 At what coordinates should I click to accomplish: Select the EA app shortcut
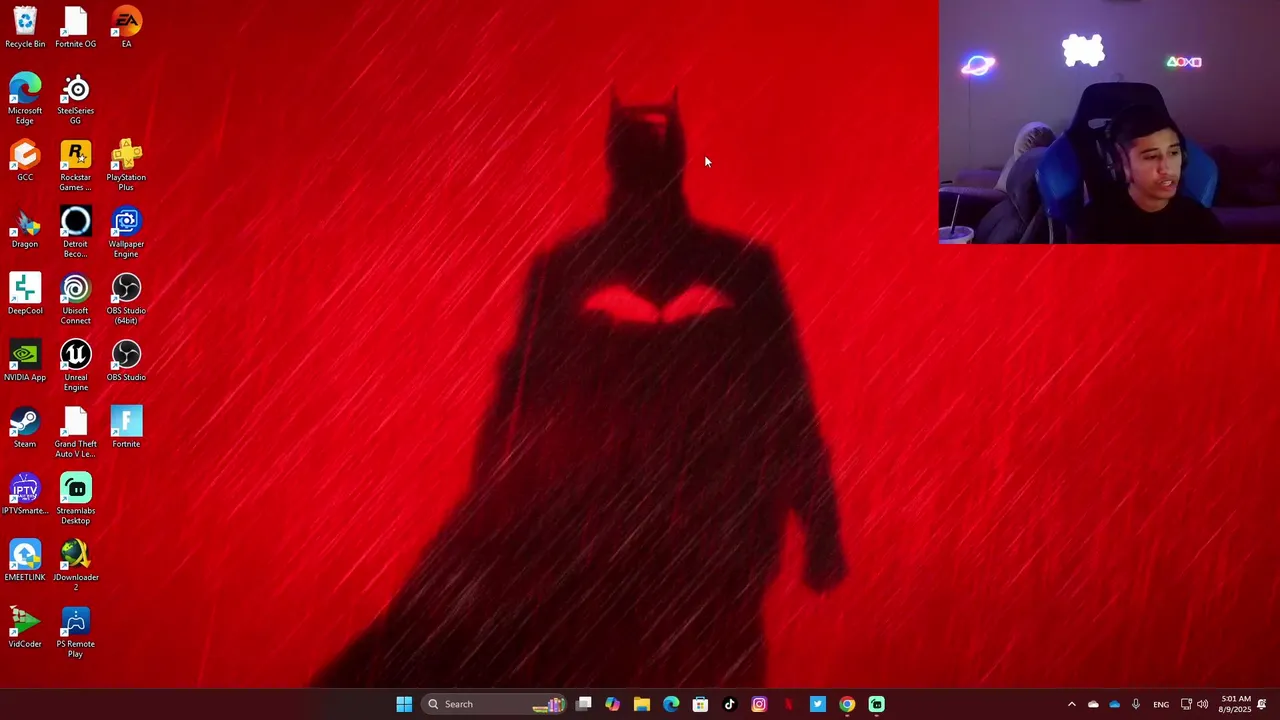pyautogui.click(x=126, y=27)
